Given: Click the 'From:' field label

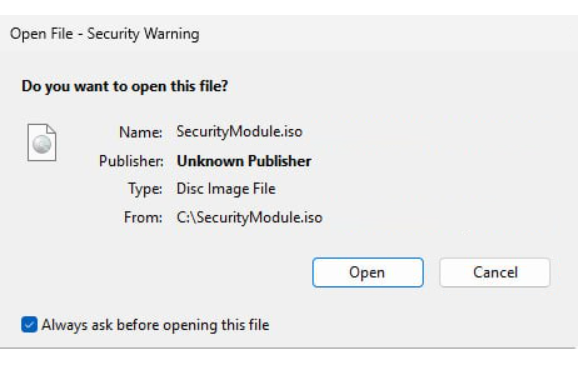Looking at the screenshot, I should [x=143, y=217].
